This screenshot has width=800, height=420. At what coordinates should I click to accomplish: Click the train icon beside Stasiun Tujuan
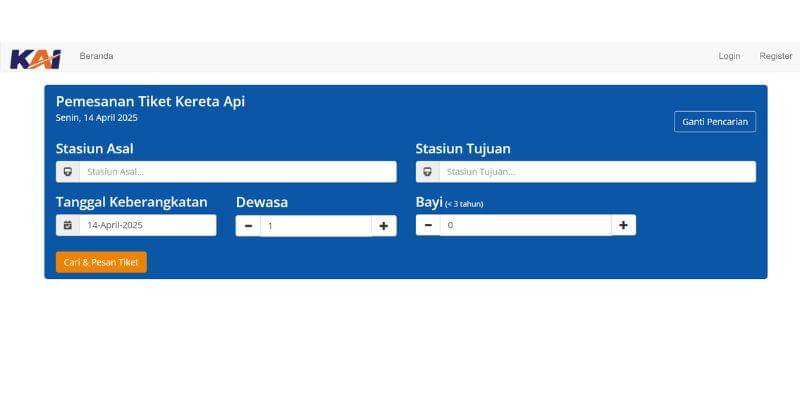[x=427, y=172]
